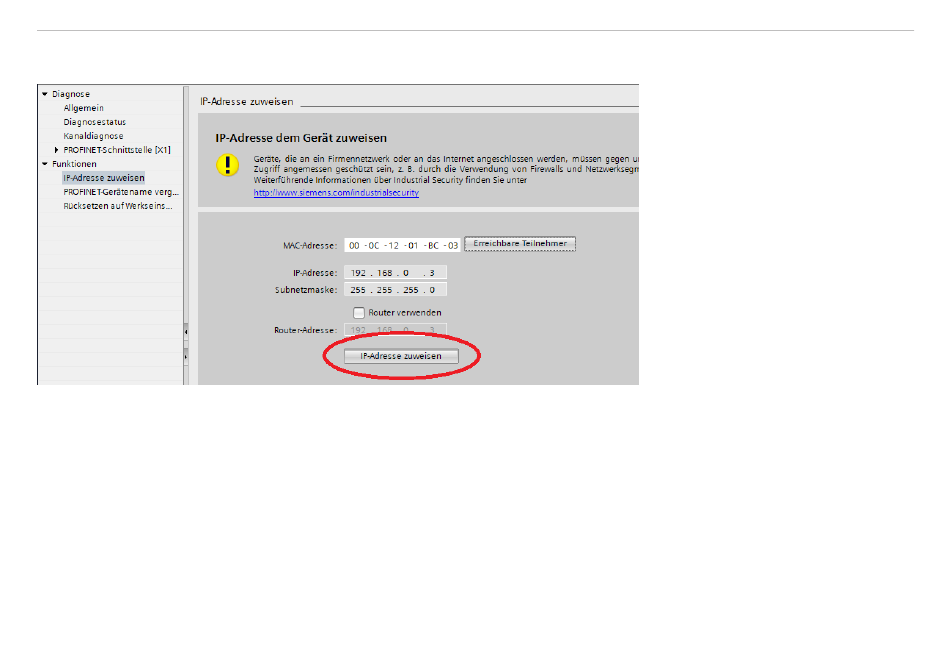The image size is (950, 665).
Task: Click heading IP-Adresse dem Gerät zuweisen
Action: point(301,138)
